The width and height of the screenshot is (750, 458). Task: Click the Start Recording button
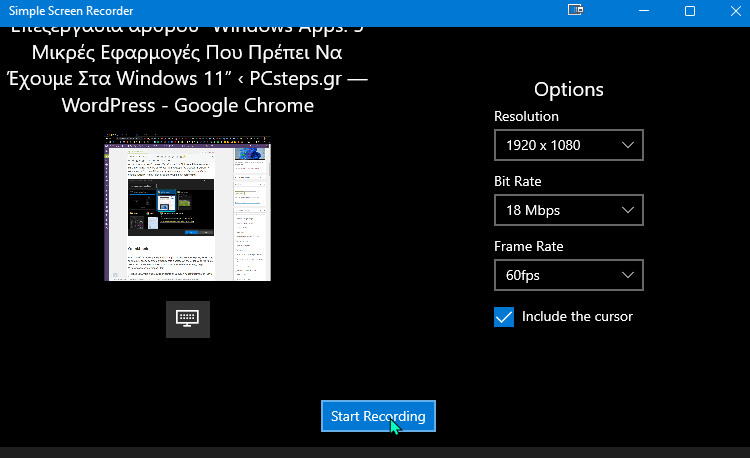tap(378, 416)
